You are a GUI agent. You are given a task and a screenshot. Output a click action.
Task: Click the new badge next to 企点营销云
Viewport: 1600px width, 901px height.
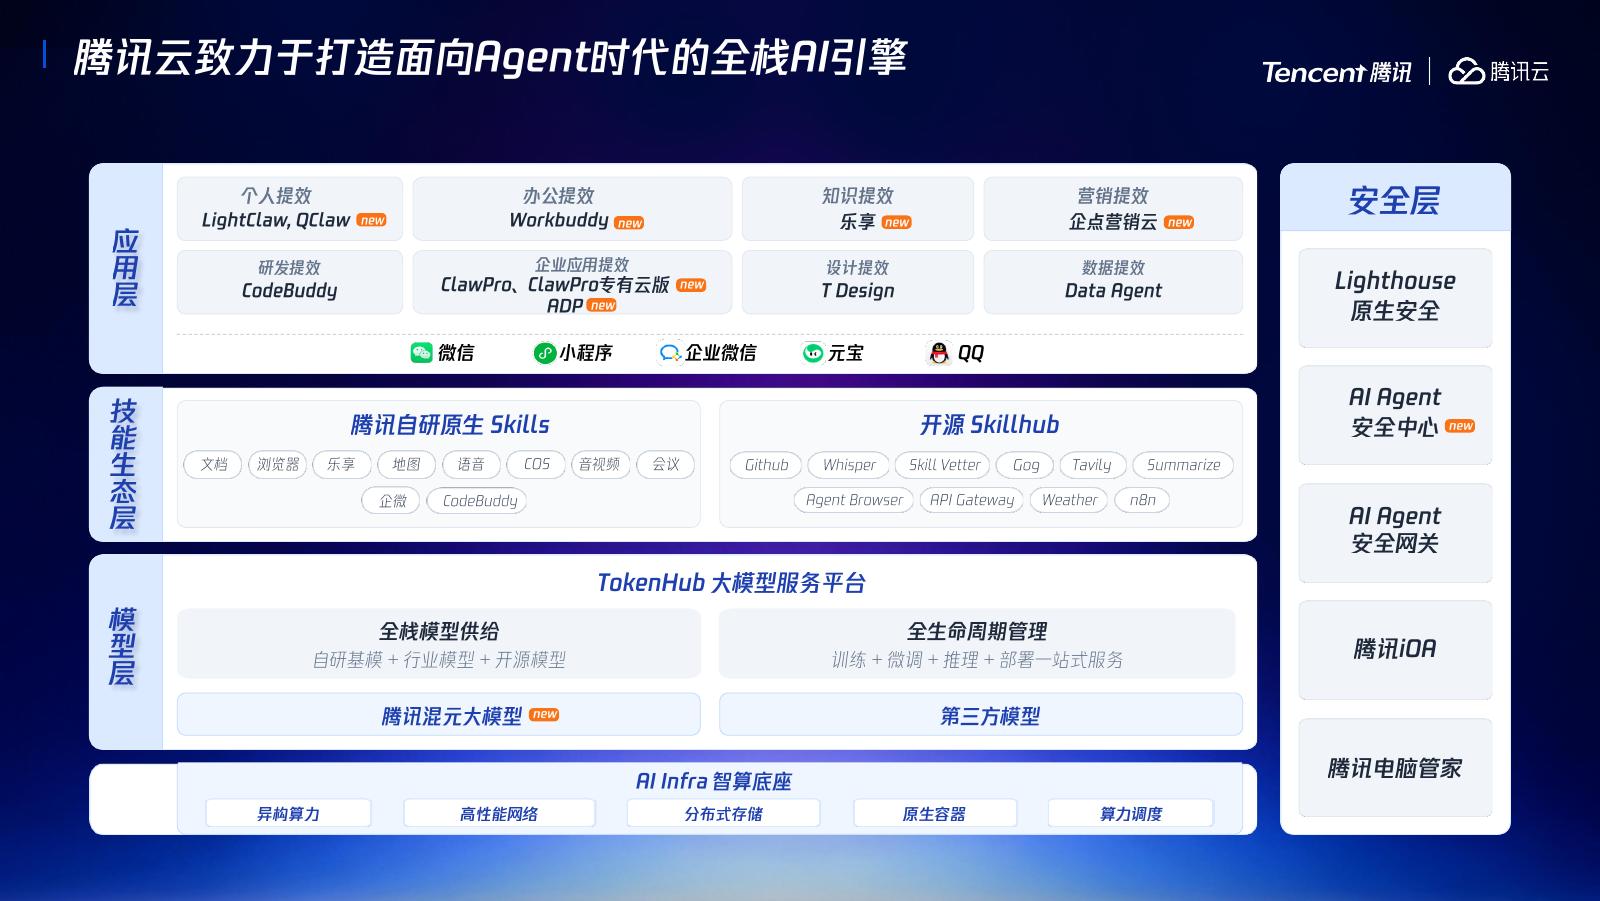click(x=1179, y=222)
